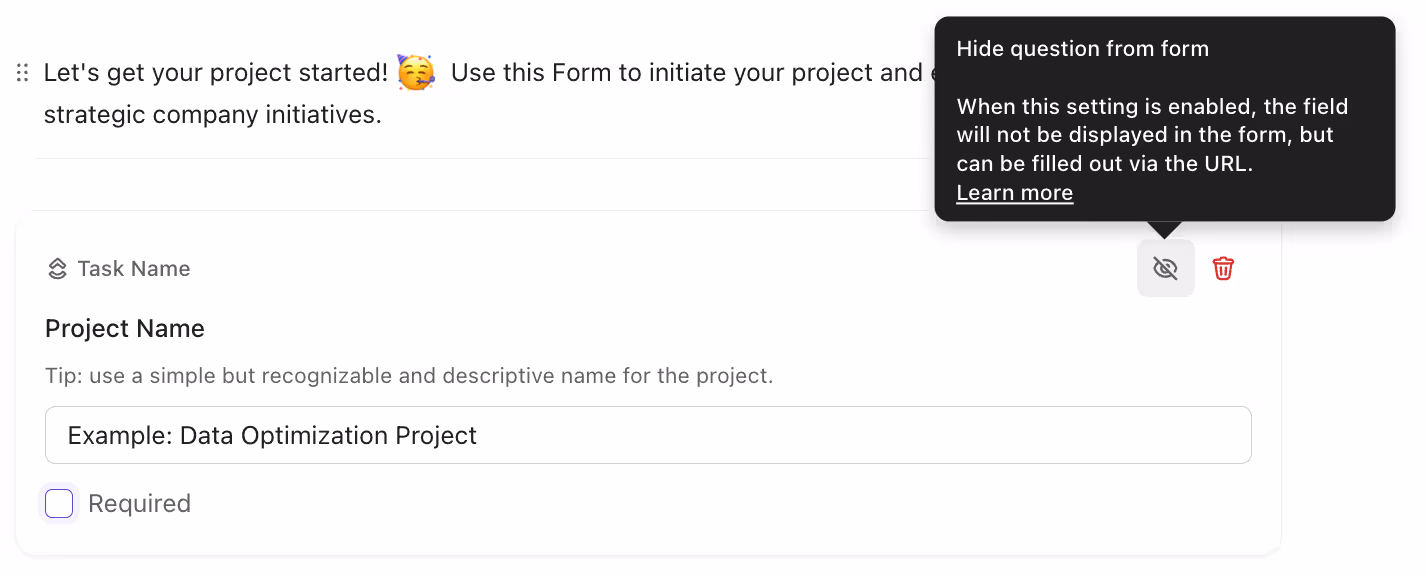
Task: Click the drag handle beside the form description
Action: (22, 72)
